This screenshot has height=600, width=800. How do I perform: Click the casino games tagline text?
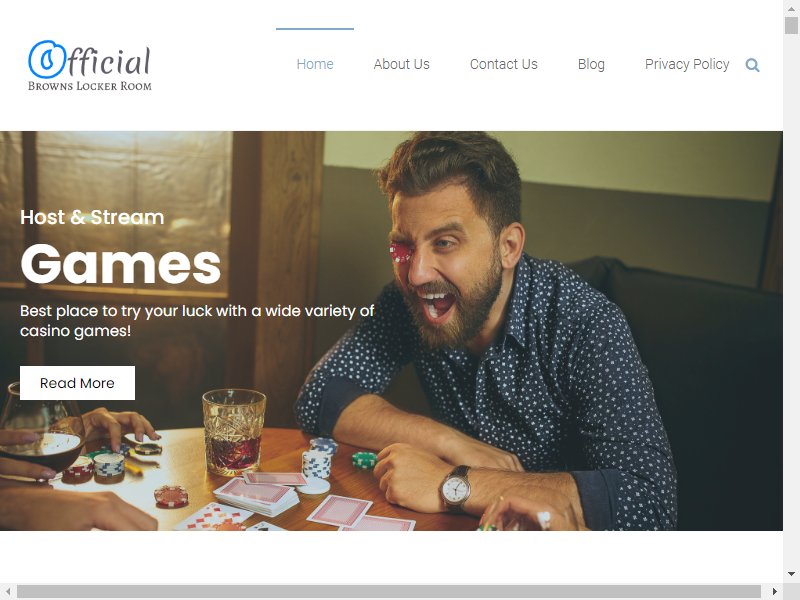(197, 320)
